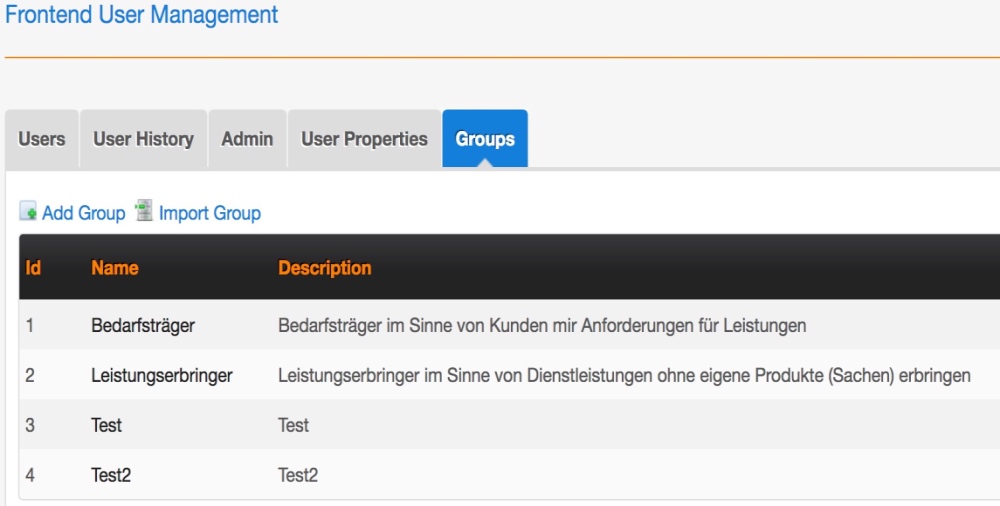Sort by the Name column header

(114, 268)
